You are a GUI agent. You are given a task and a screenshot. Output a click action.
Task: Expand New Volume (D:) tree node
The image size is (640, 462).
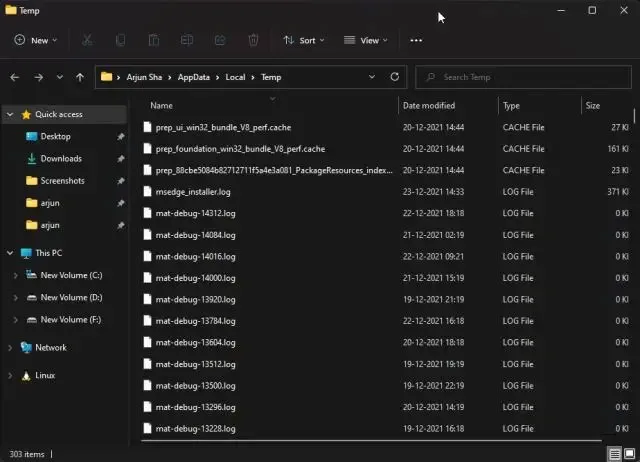point(16,298)
